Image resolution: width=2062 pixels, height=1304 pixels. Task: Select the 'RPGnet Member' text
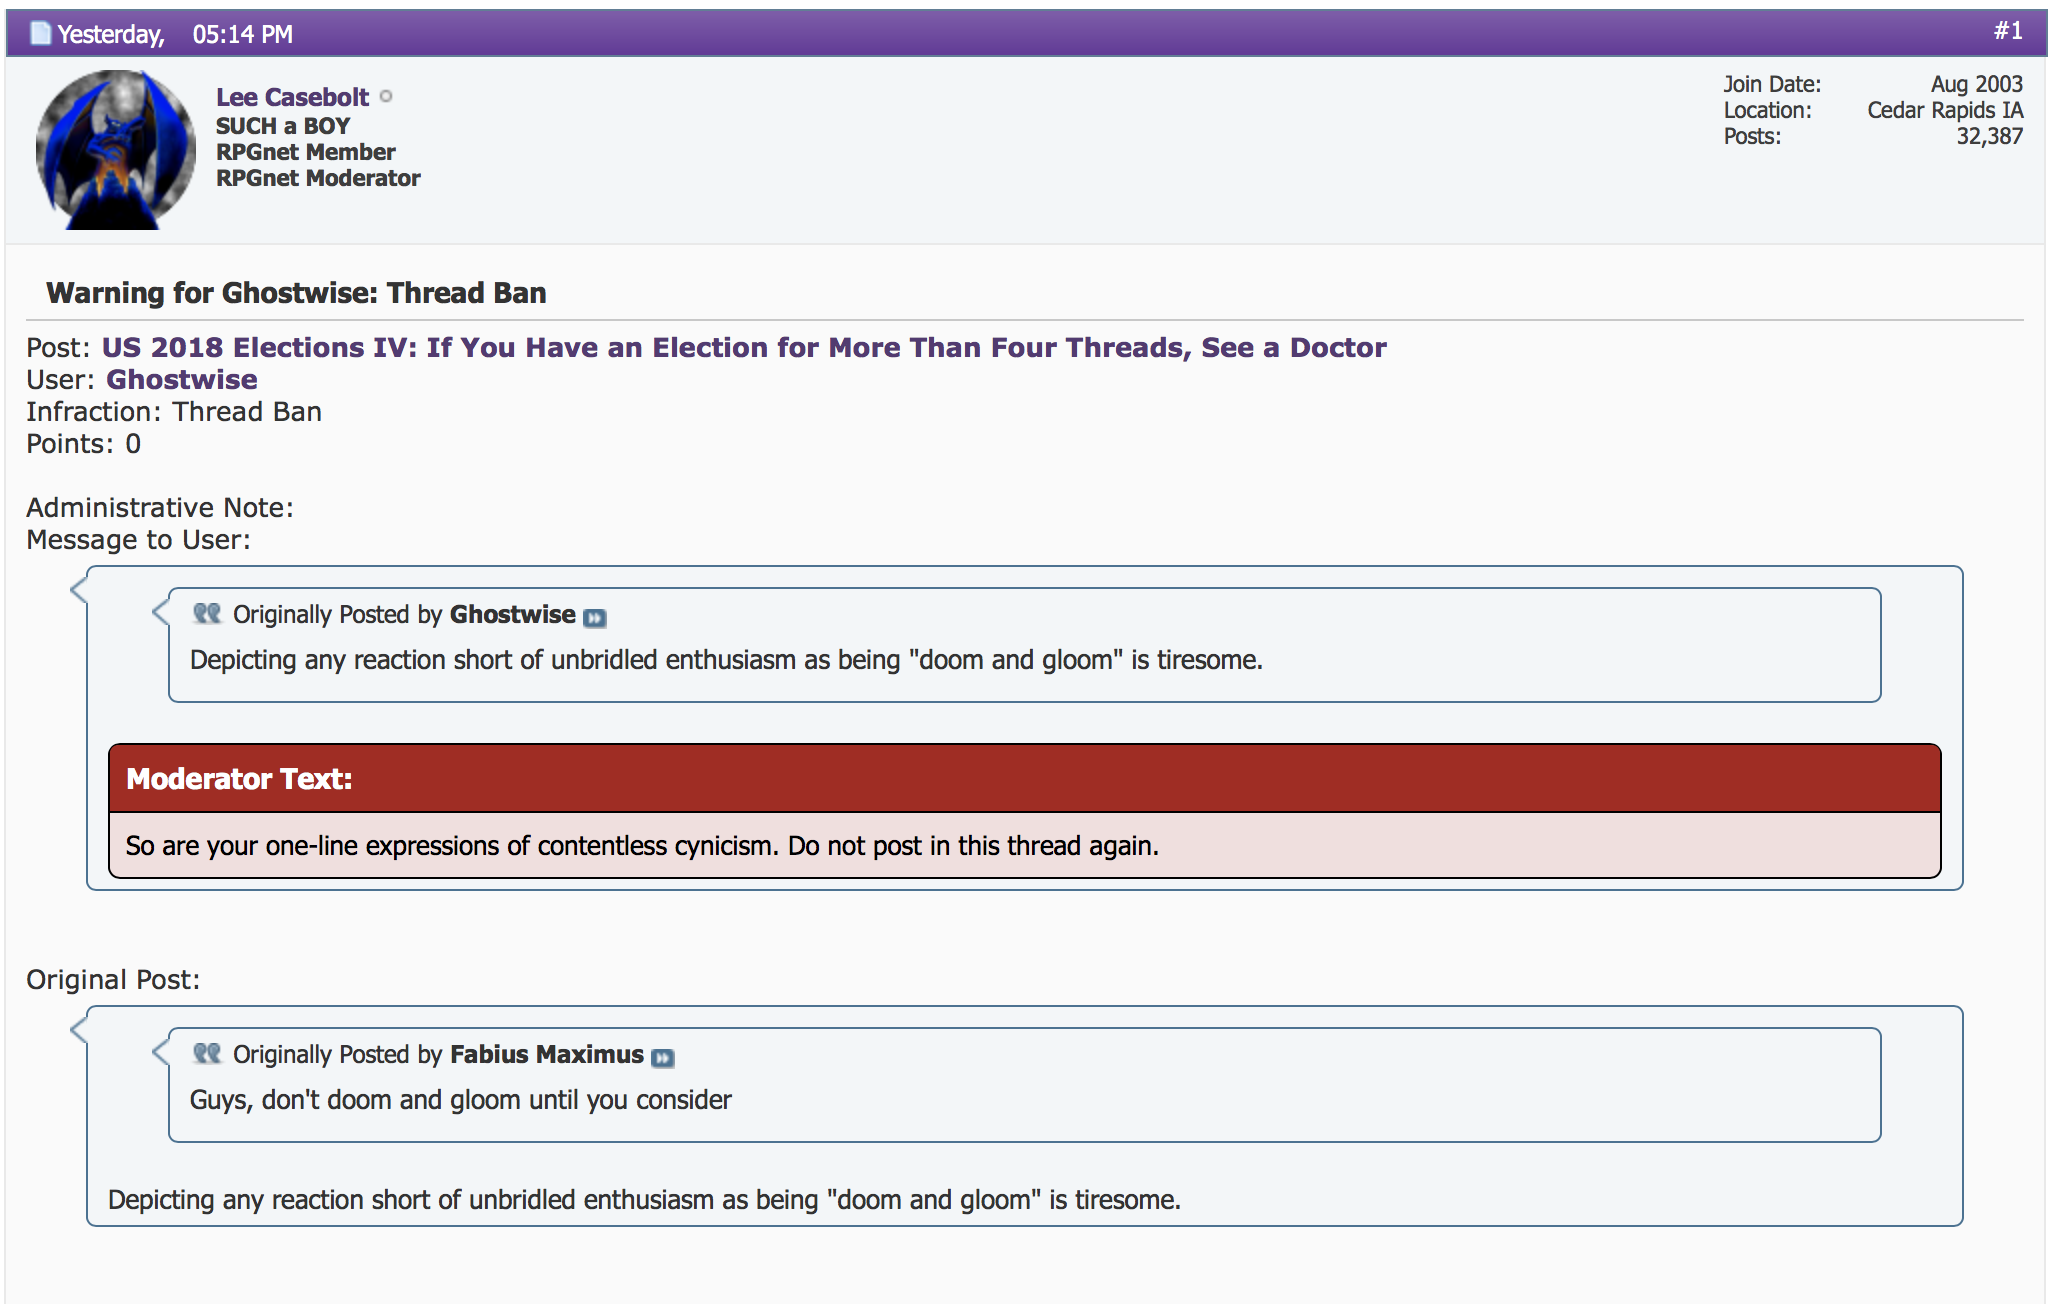306,152
